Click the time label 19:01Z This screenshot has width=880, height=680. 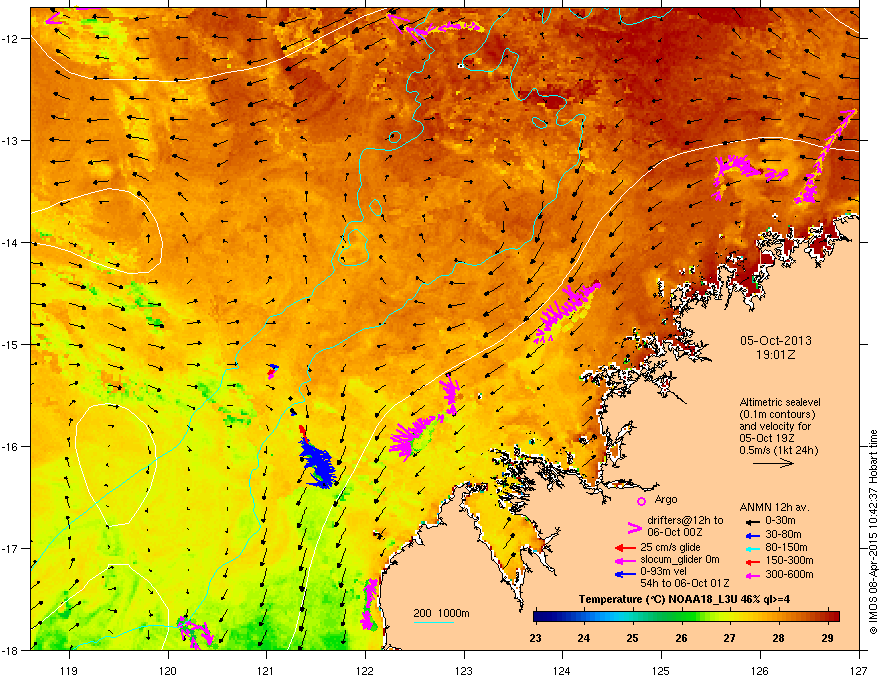pyautogui.click(x=776, y=355)
